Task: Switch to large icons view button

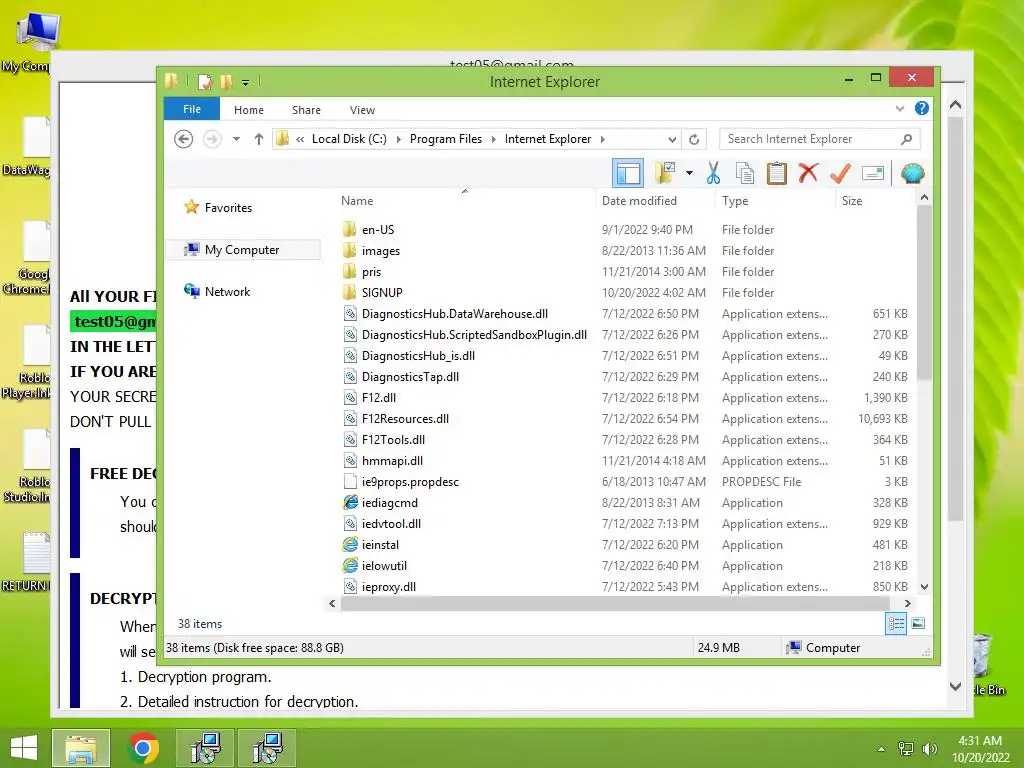Action: click(x=918, y=624)
